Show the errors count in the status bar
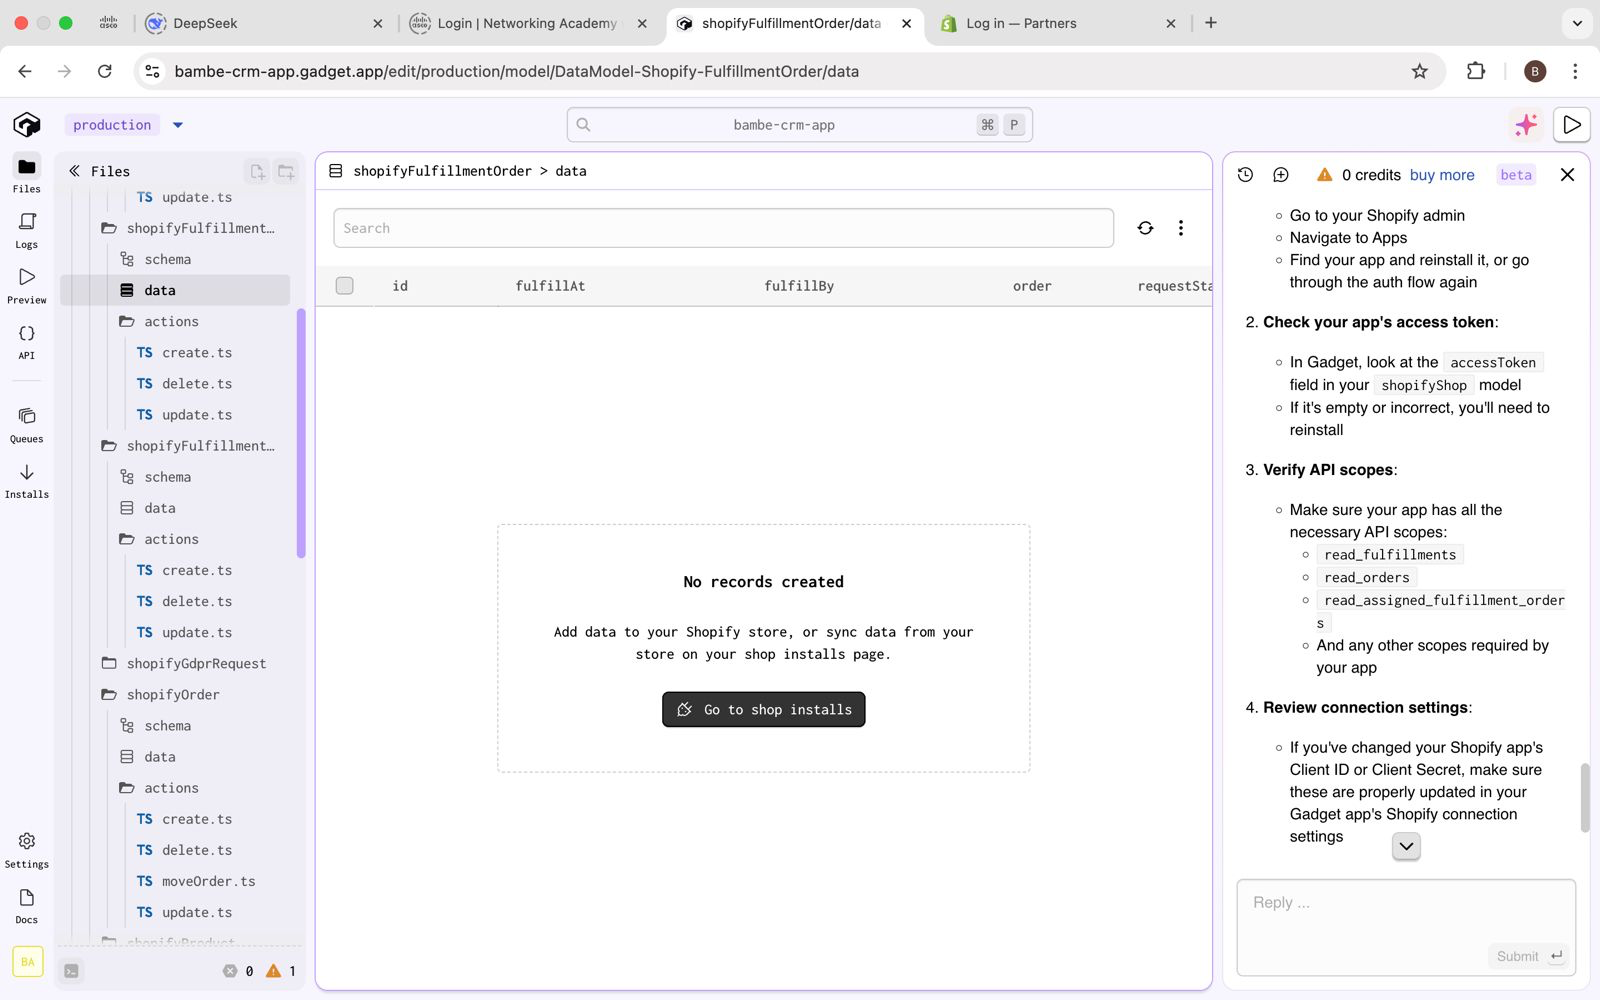 238,970
